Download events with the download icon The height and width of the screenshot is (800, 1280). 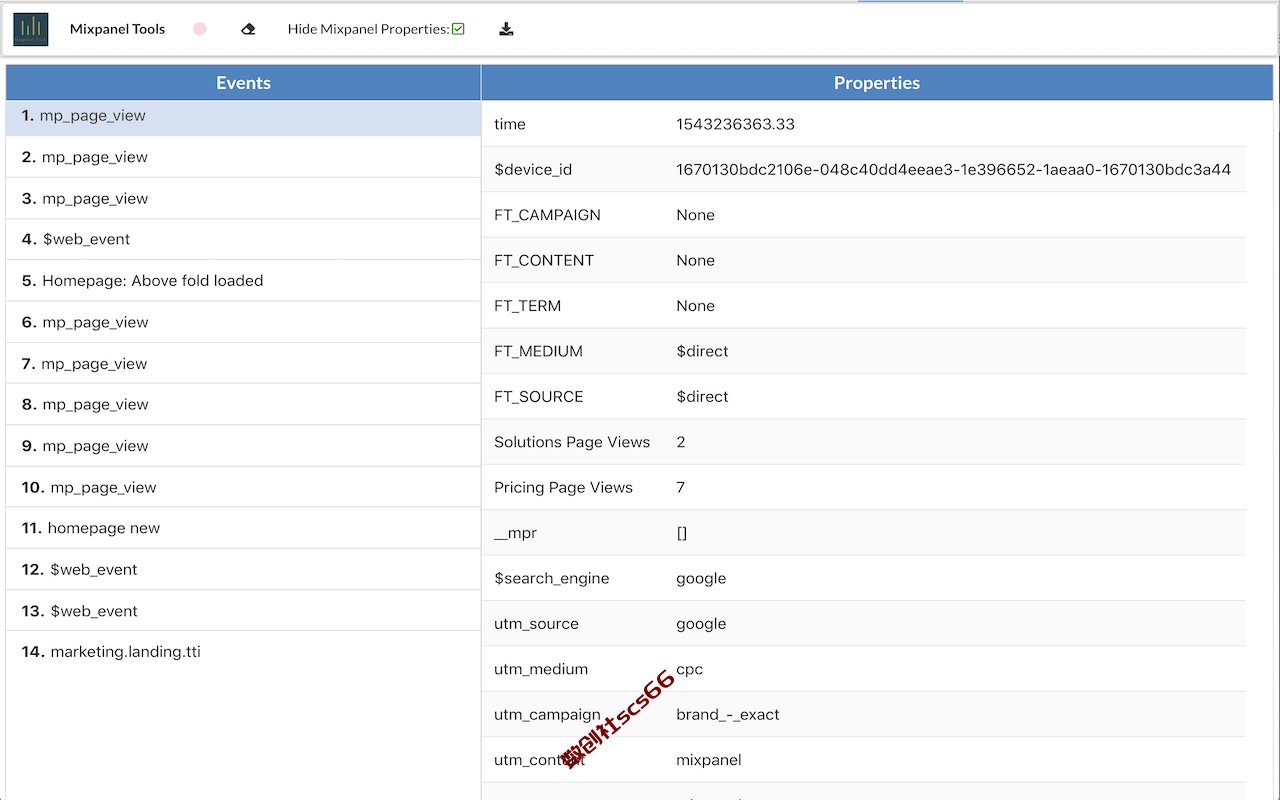[506, 29]
